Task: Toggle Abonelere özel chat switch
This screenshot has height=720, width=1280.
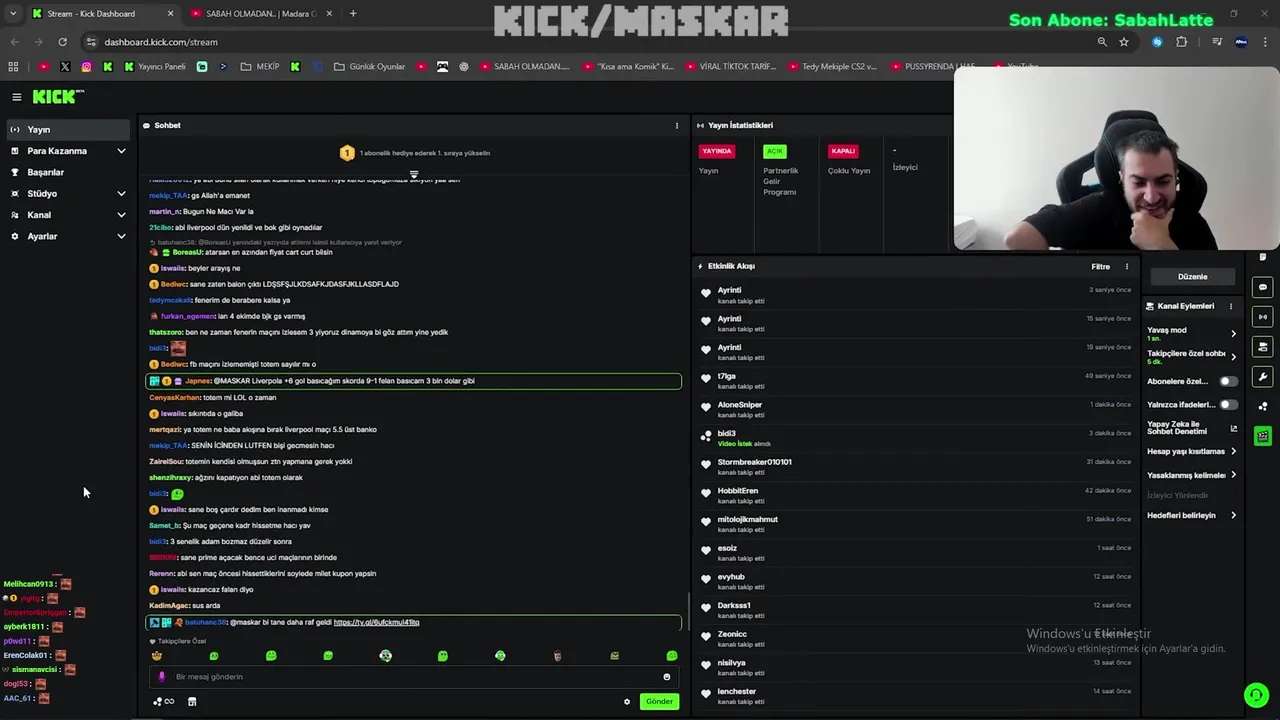Action: 1228,381
